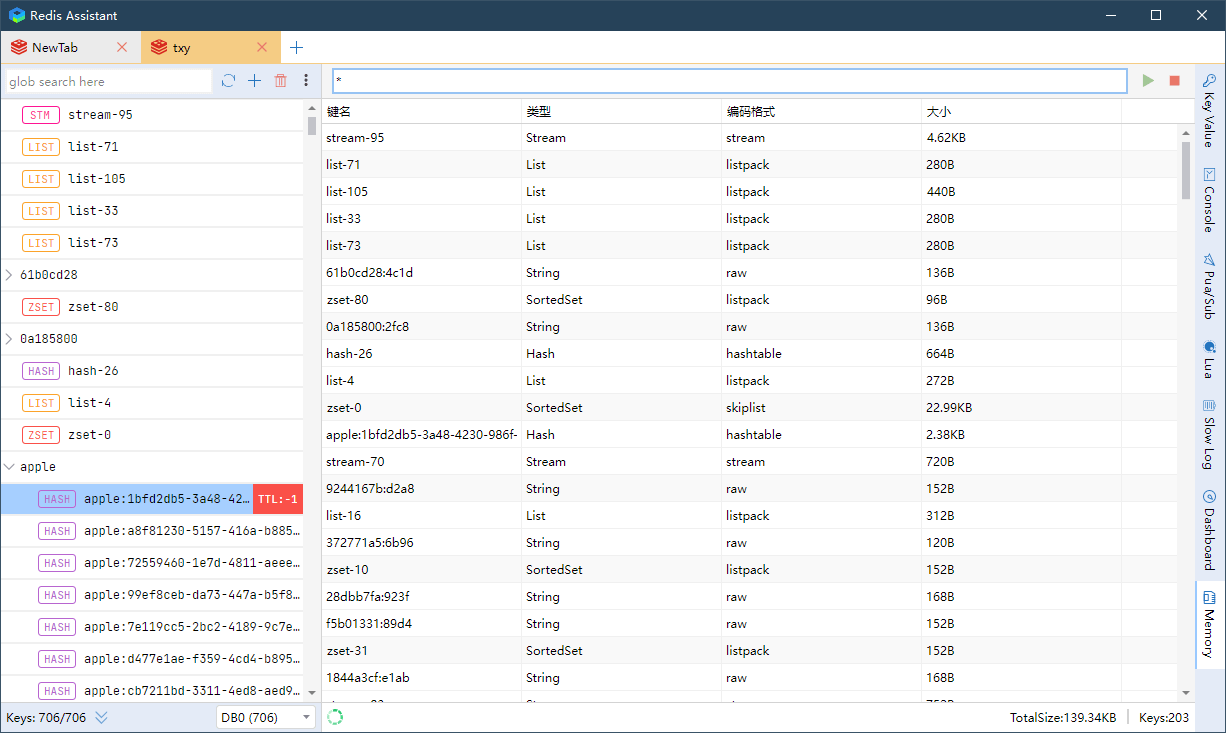Screen dimensions: 1226x733
Task: Load more keys with double-chevron icon
Action: pyautogui.click(x=101, y=717)
